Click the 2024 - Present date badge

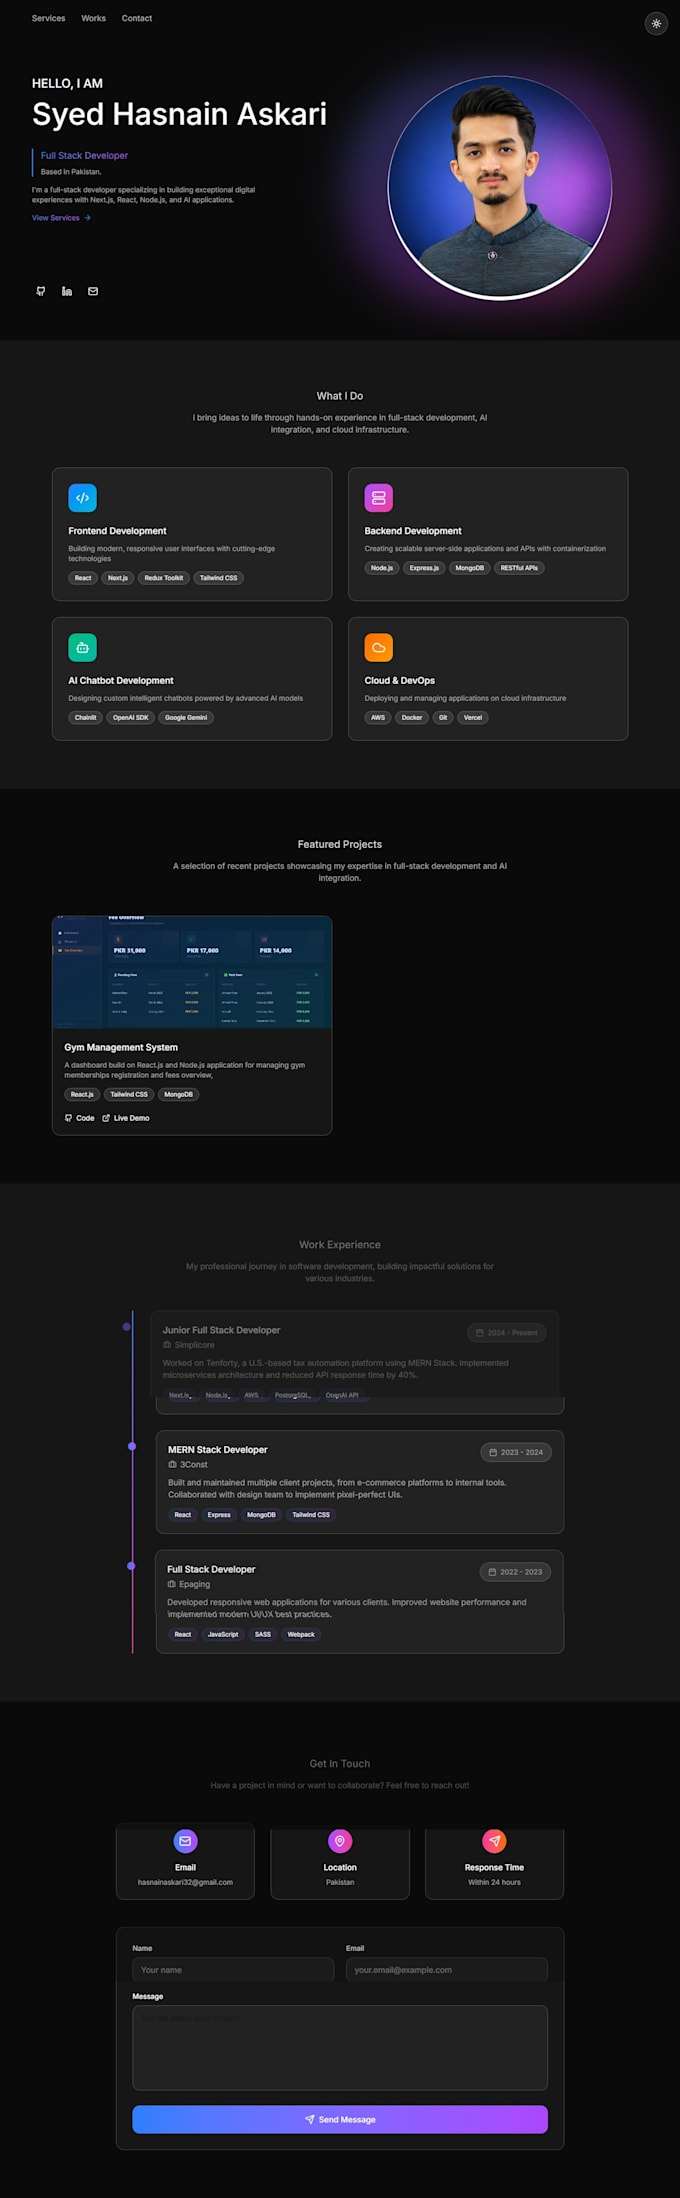point(506,1333)
